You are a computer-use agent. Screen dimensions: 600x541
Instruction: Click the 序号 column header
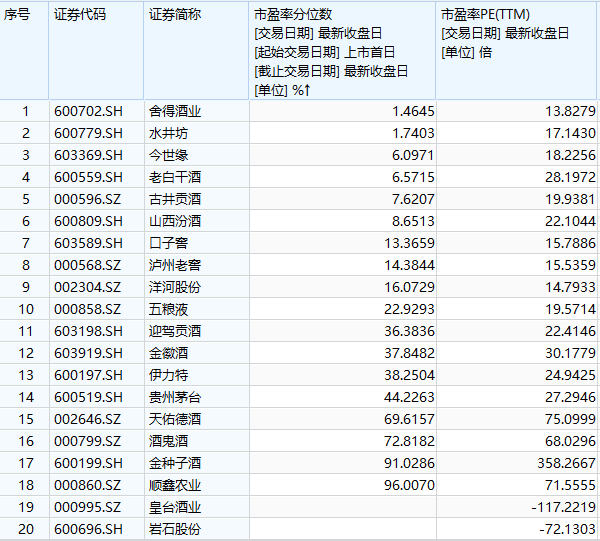tap(18, 15)
